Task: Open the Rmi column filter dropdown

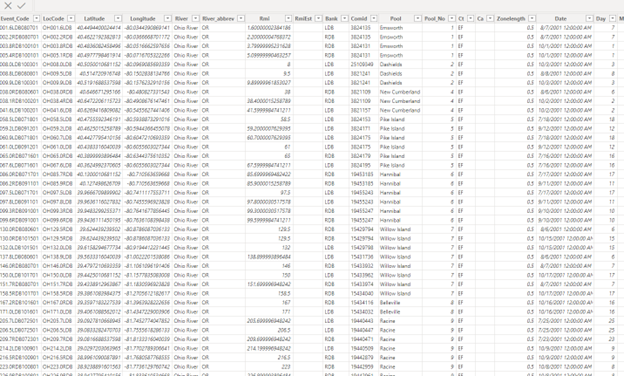Action: pos(289,18)
